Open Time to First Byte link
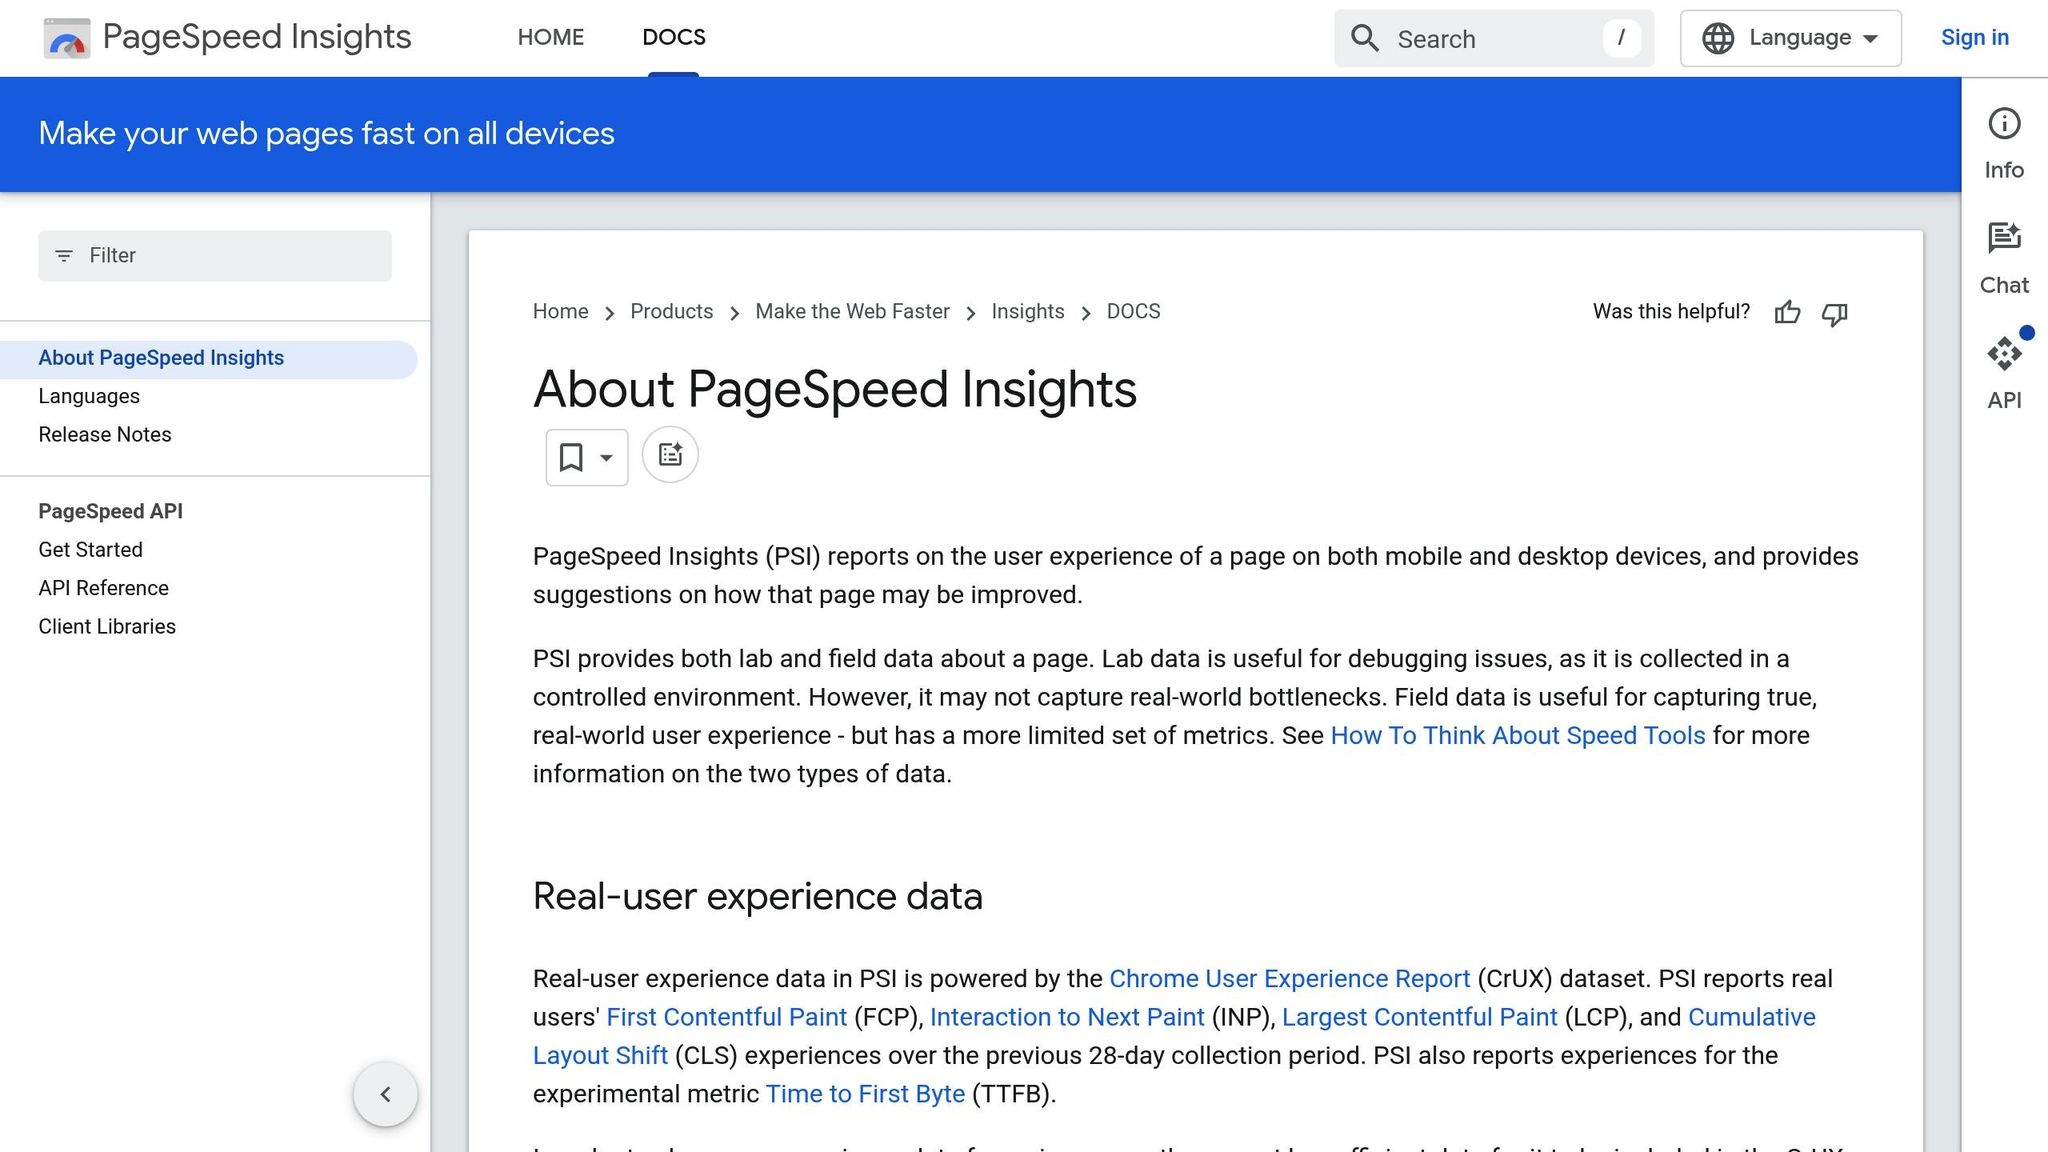The width and height of the screenshot is (2048, 1152). 865,1094
